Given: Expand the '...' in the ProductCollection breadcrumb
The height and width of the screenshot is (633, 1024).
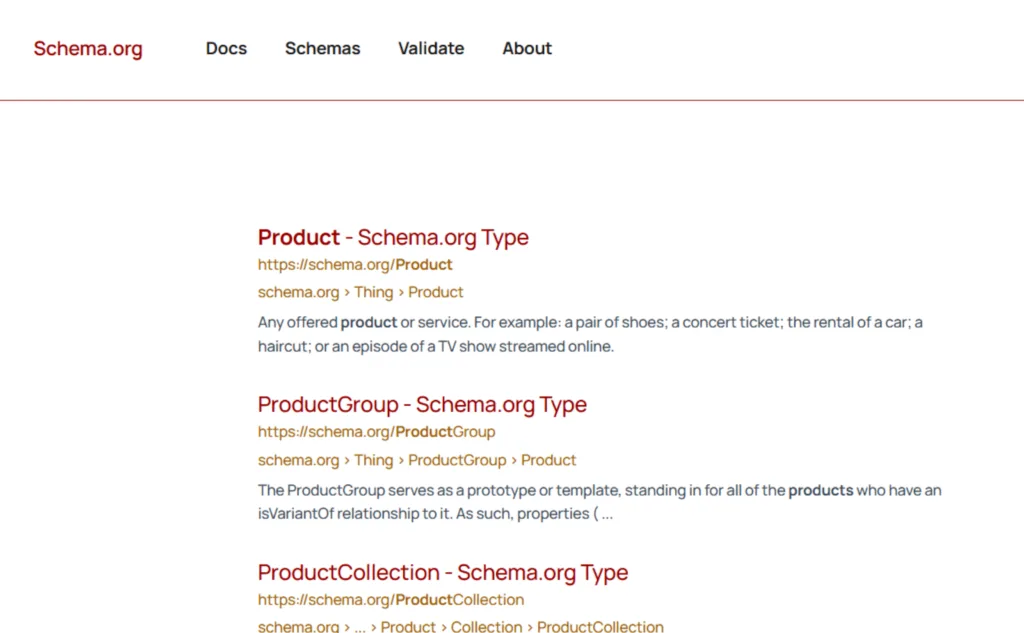Looking at the screenshot, I should 360,626.
